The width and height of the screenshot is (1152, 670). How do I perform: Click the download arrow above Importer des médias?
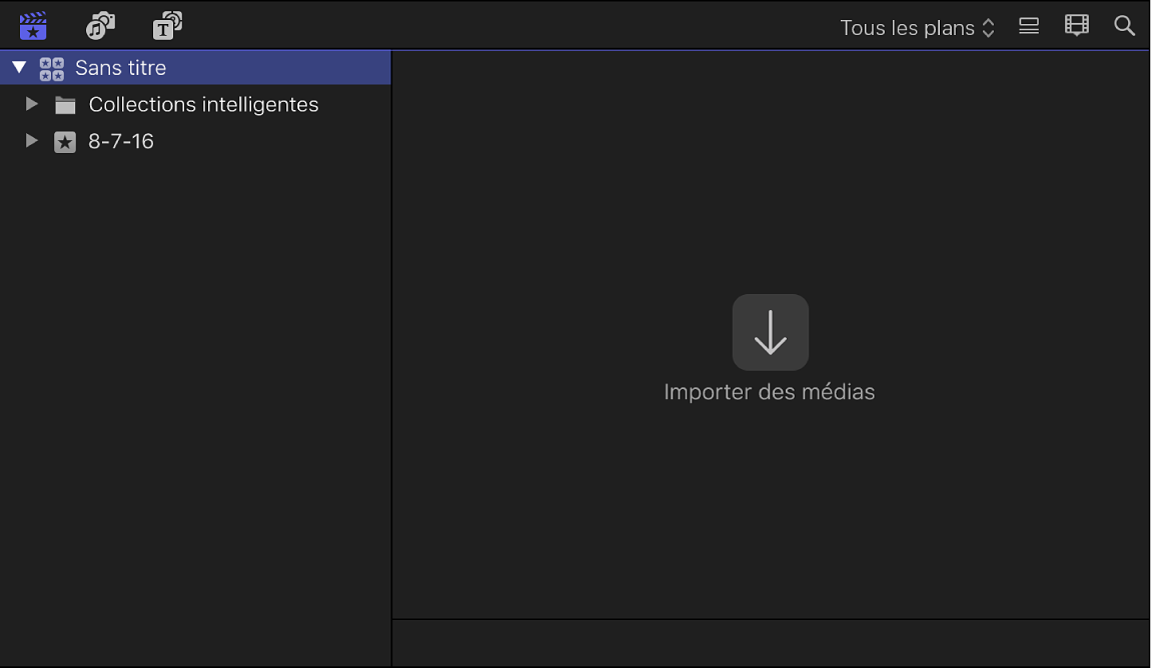pos(770,332)
